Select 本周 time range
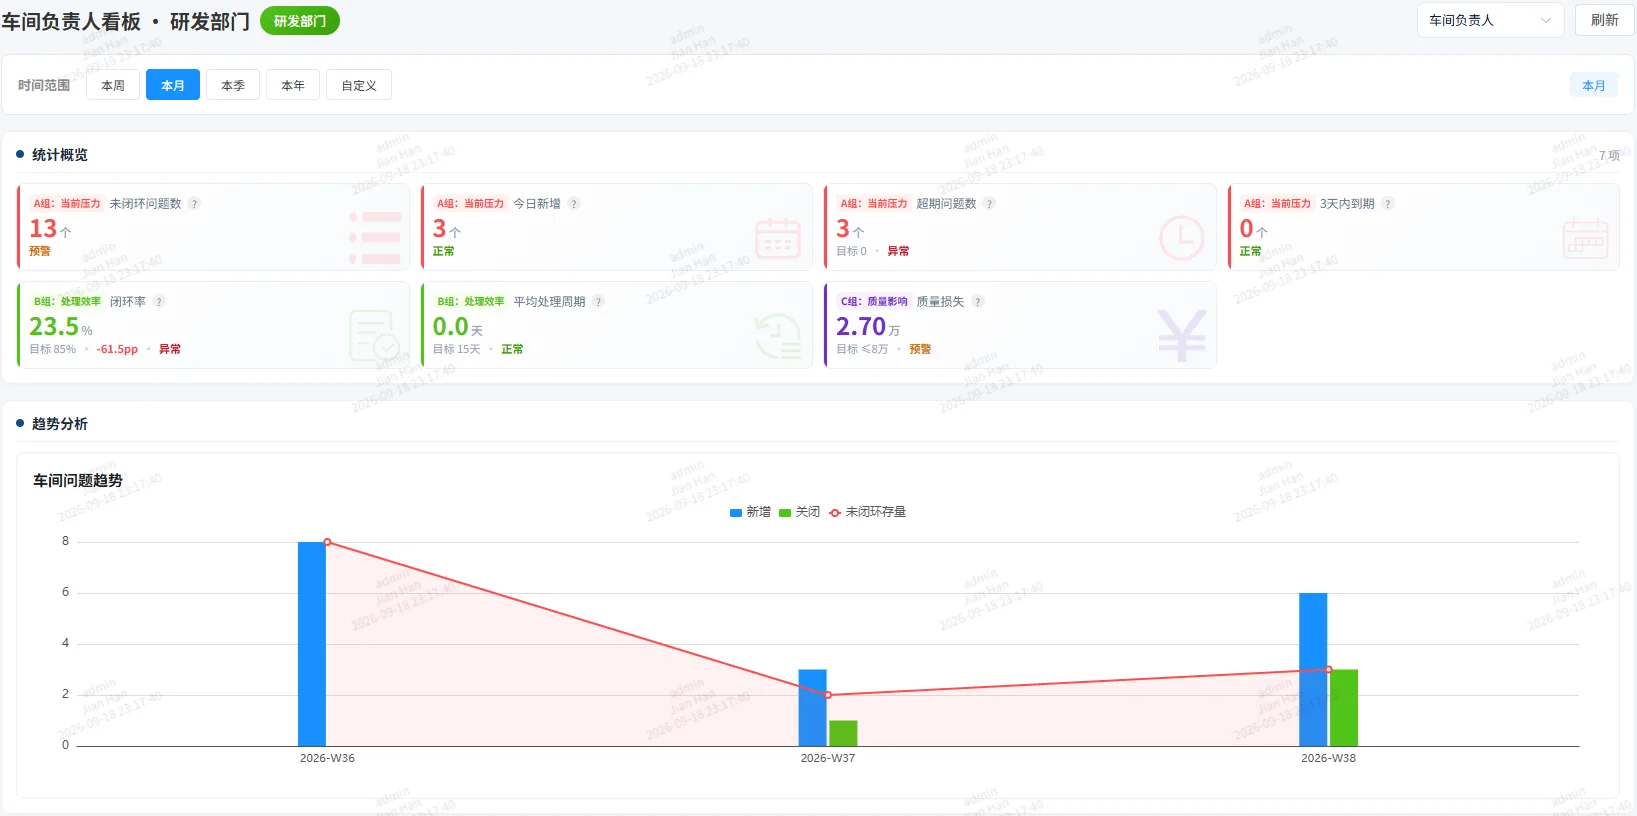1637x816 pixels. pyautogui.click(x=113, y=85)
